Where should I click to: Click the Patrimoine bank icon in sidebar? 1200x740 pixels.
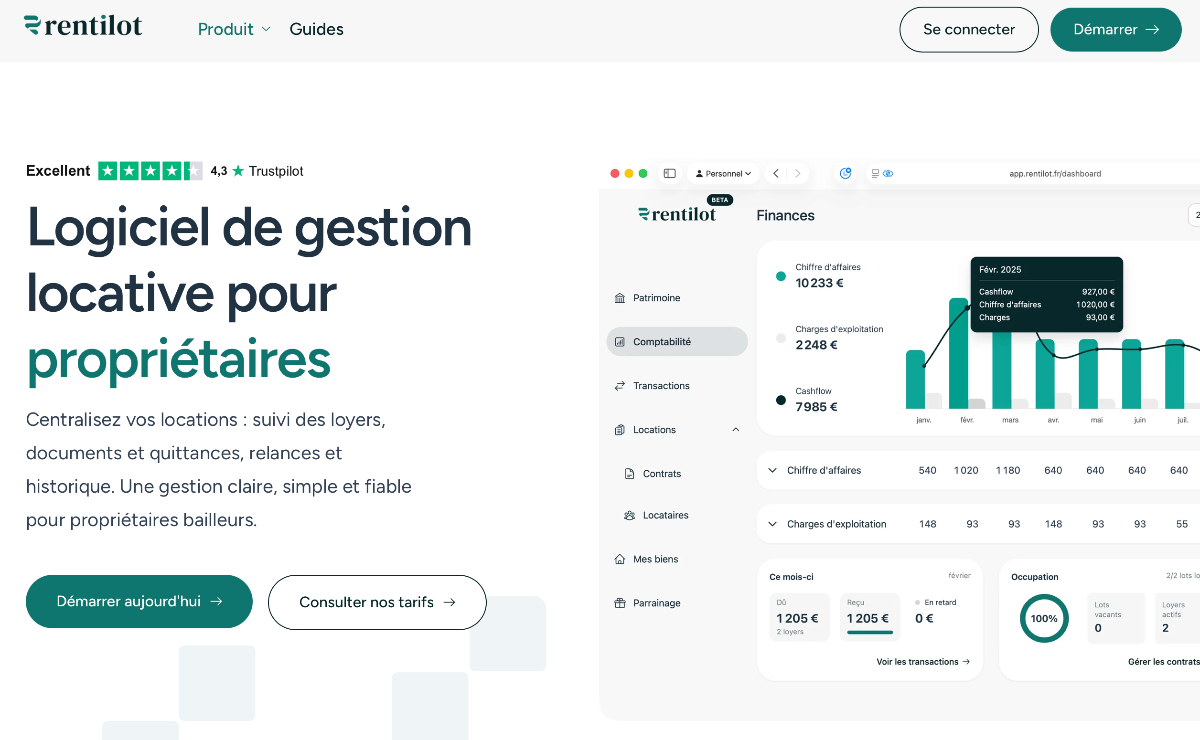(620, 298)
